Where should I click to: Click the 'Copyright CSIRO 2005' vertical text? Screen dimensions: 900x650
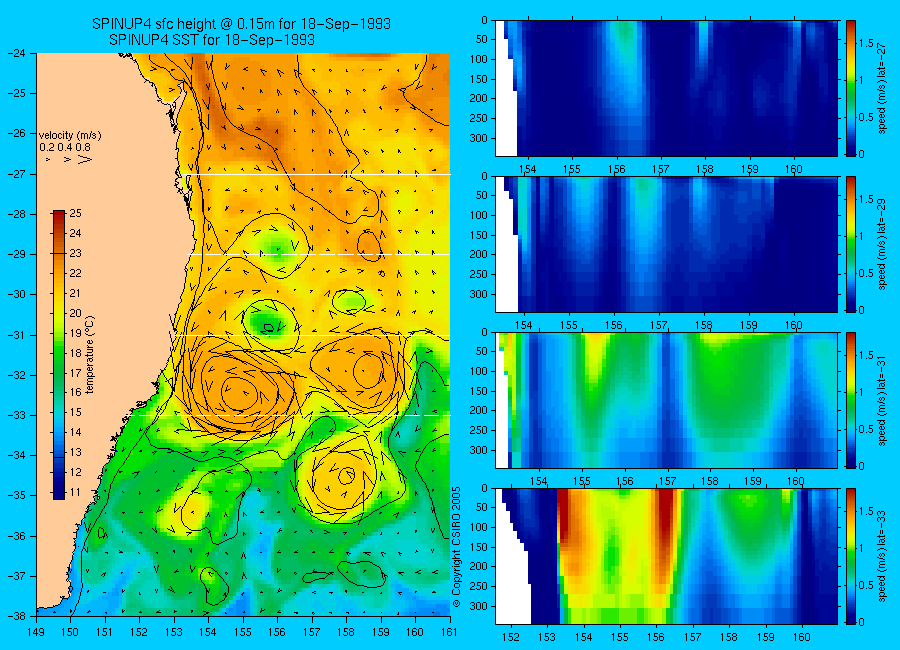(457, 547)
